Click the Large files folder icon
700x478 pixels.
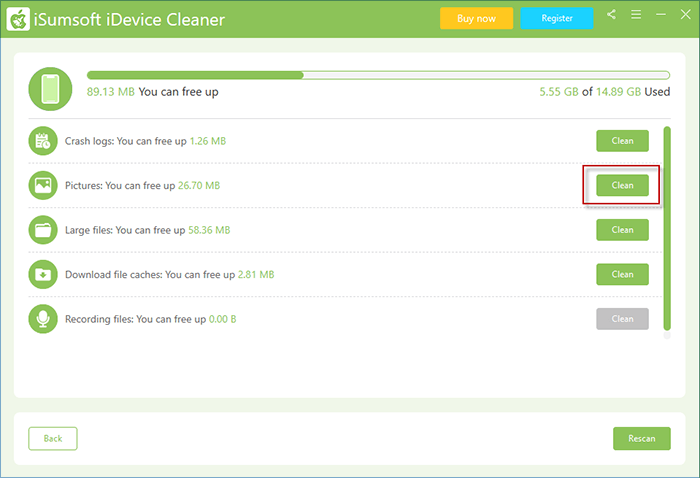click(x=43, y=230)
